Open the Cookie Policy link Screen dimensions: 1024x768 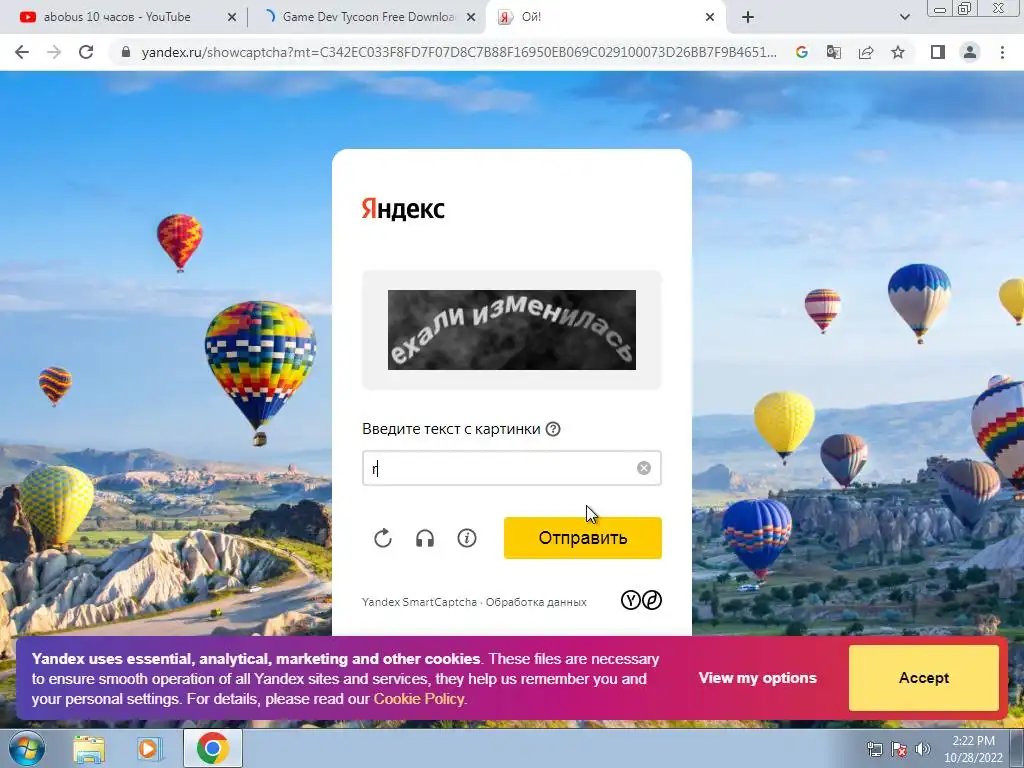tap(419, 699)
